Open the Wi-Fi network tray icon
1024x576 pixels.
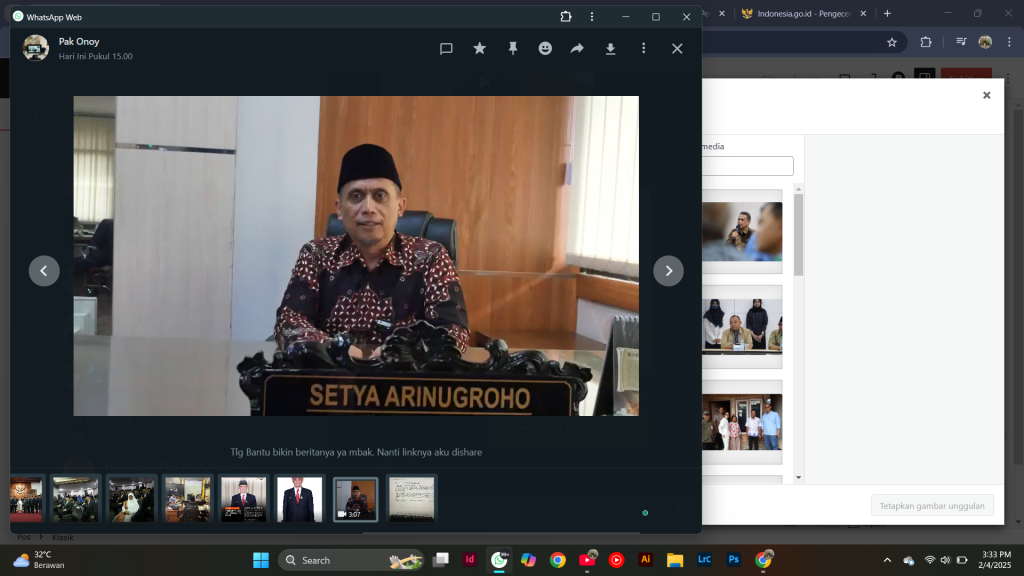930,560
